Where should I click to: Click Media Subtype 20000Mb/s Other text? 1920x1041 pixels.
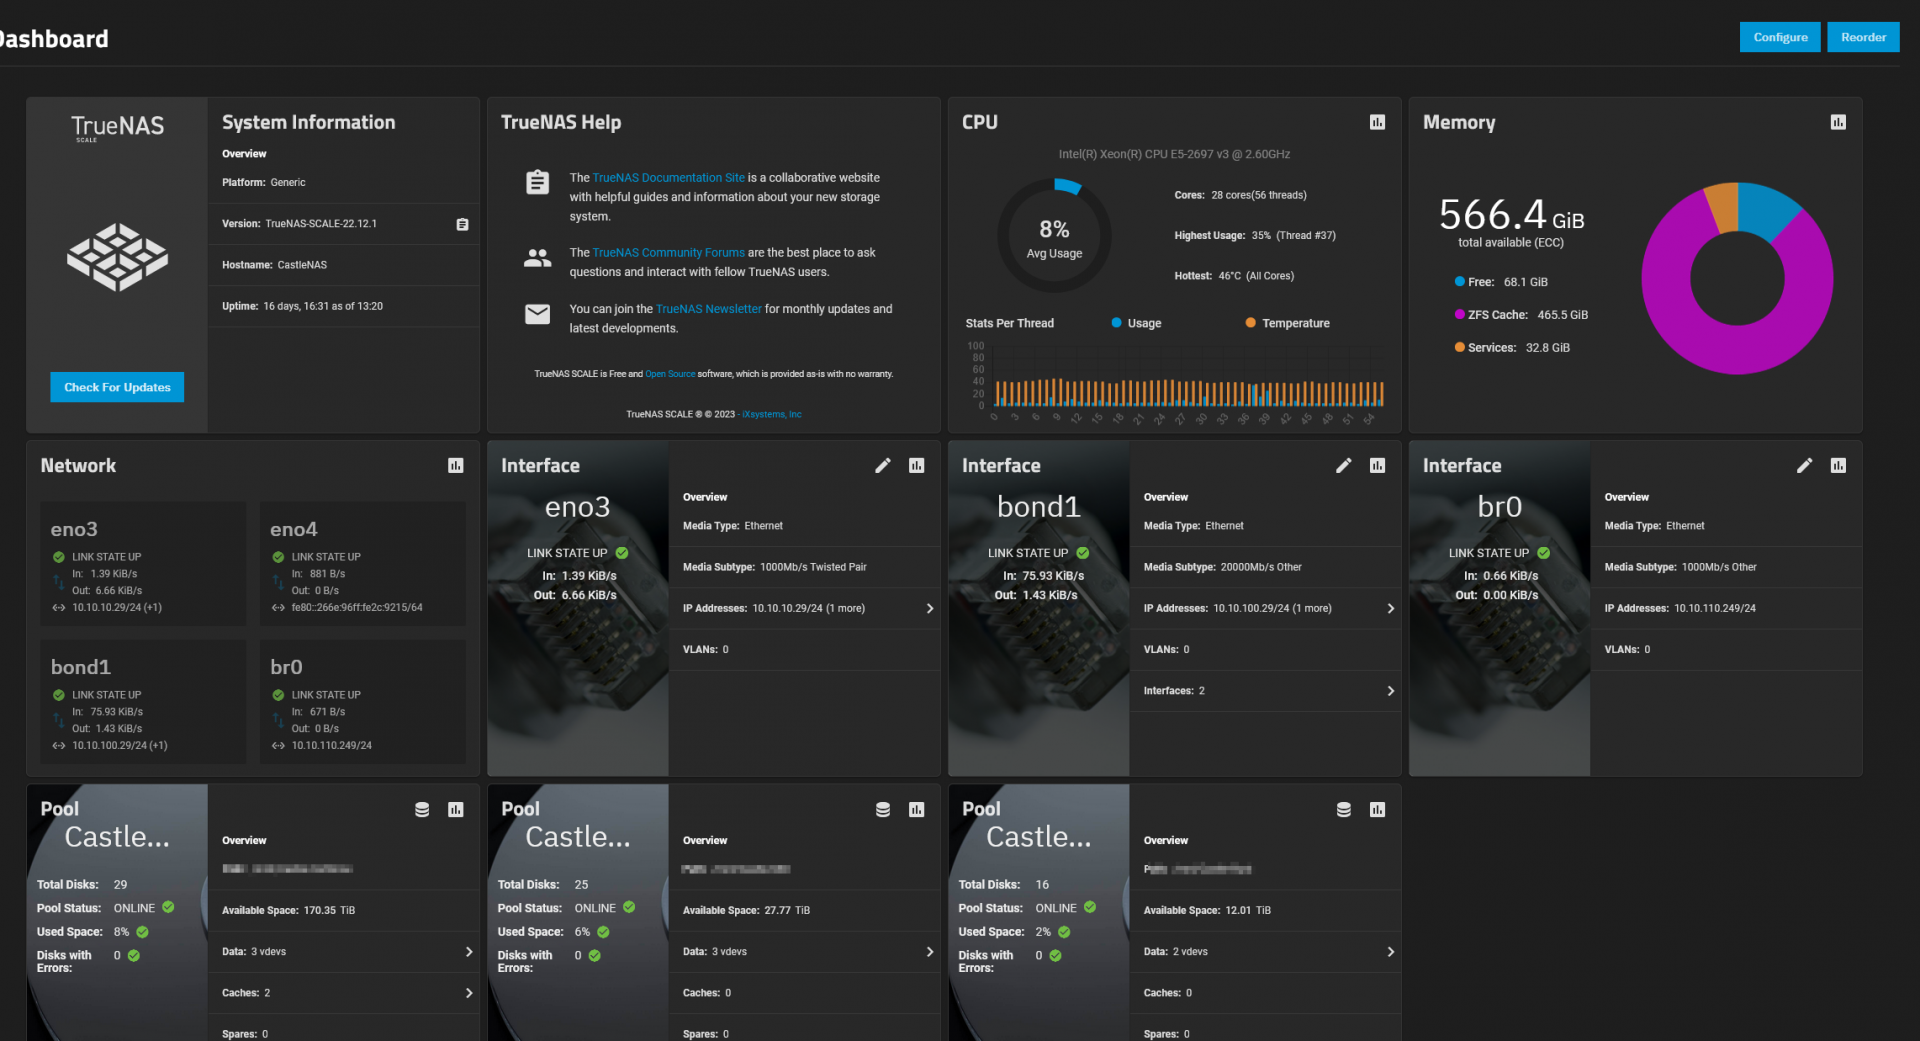pyautogui.click(x=1222, y=567)
